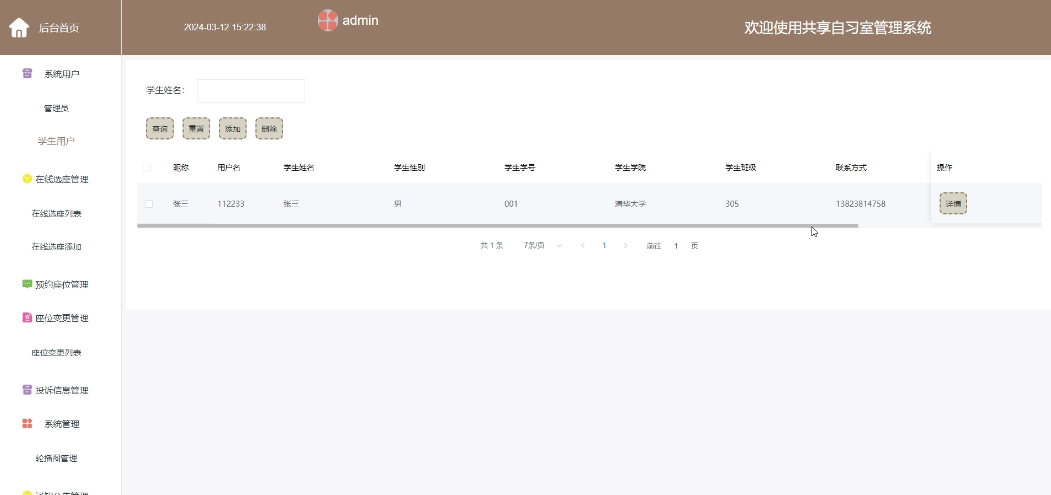Expand the 在线选座管理 menu group

(x=60, y=179)
